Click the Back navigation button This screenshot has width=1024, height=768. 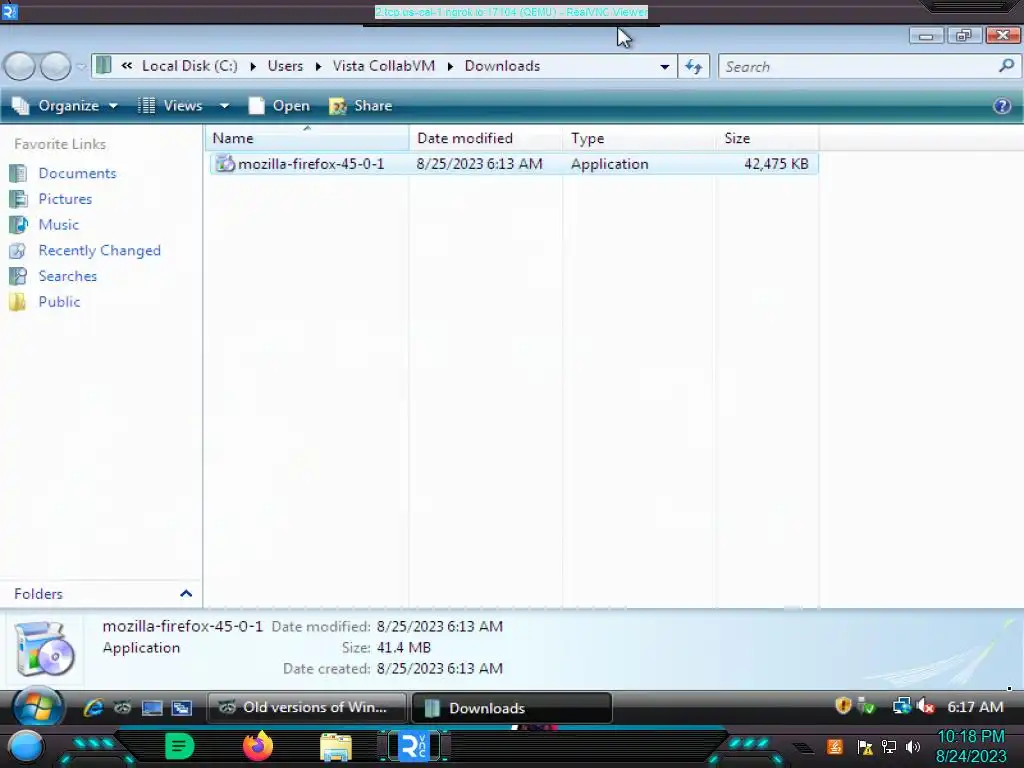tap(19, 67)
